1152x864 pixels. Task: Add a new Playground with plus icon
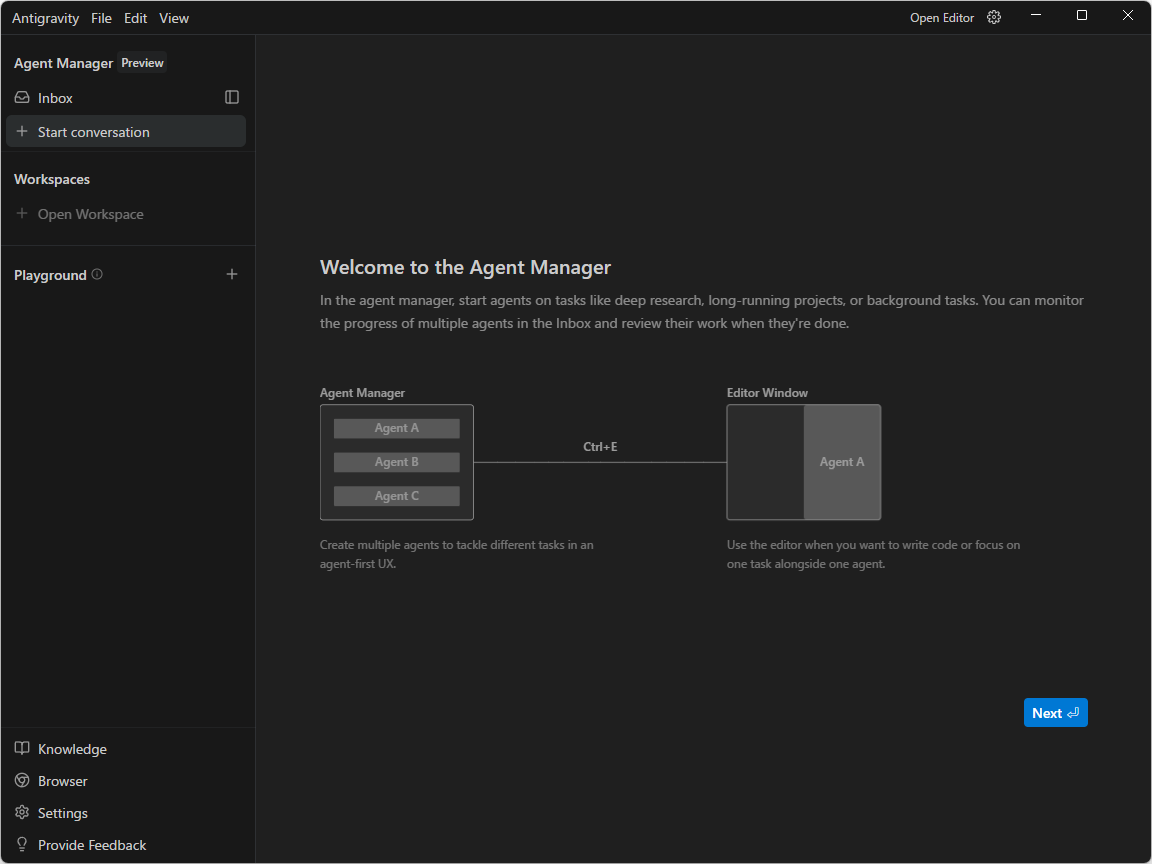pos(232,274)
